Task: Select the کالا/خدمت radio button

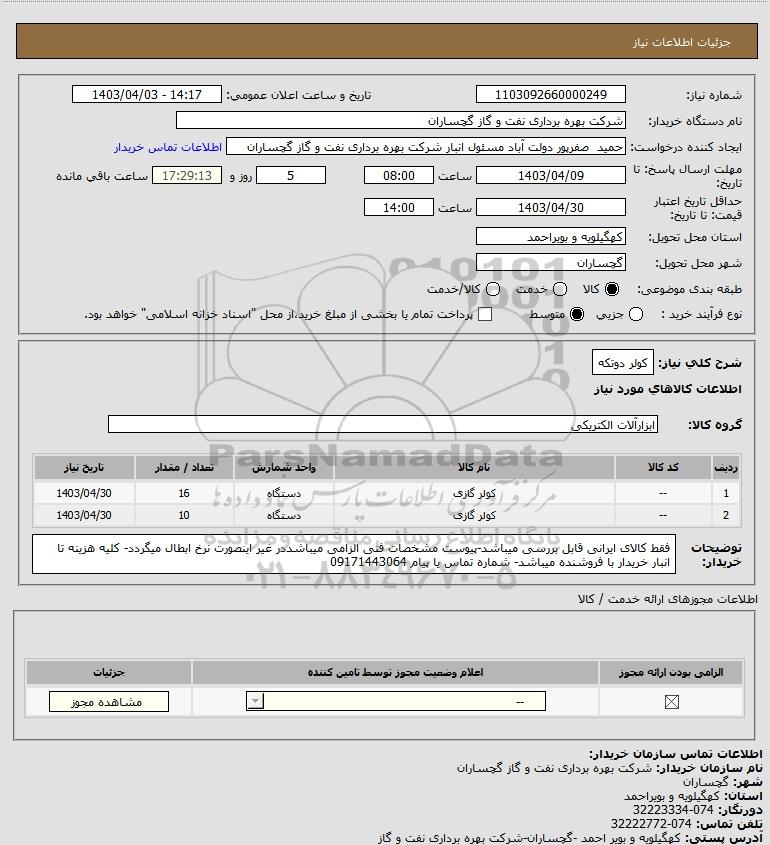Action: [x=492, y=289]
